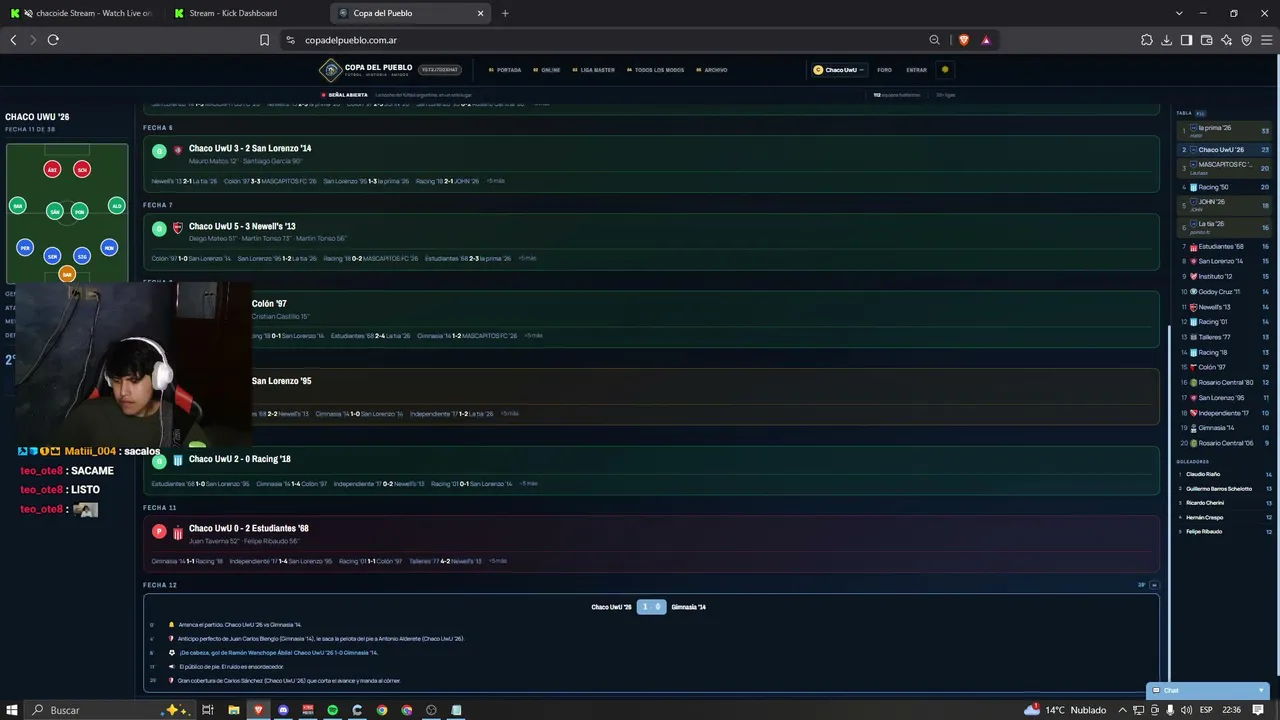This screenshot has width=1280, height=720.
Task: Open the Foro link
Action: [884, 70]
